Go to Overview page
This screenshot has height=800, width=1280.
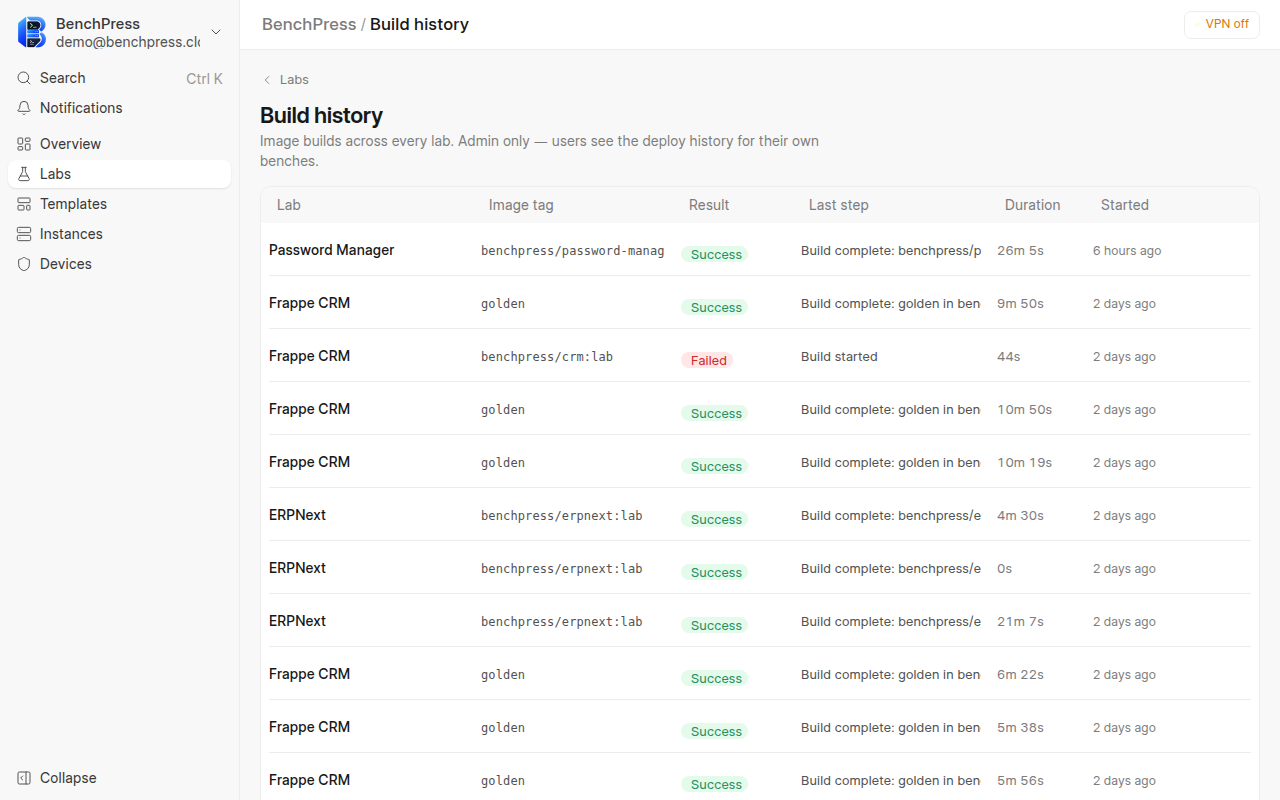(119, 144)
